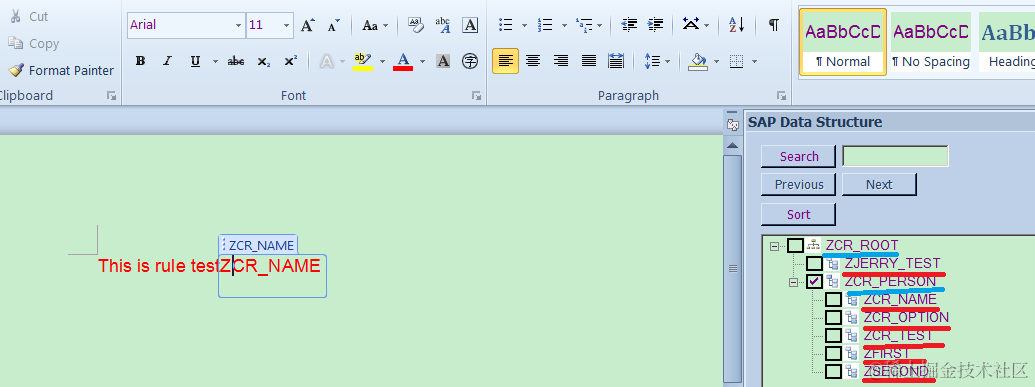This screenshot has width=1035, height=387.
Task: Select the No Spacing style
Action: (x=931, y=42)
